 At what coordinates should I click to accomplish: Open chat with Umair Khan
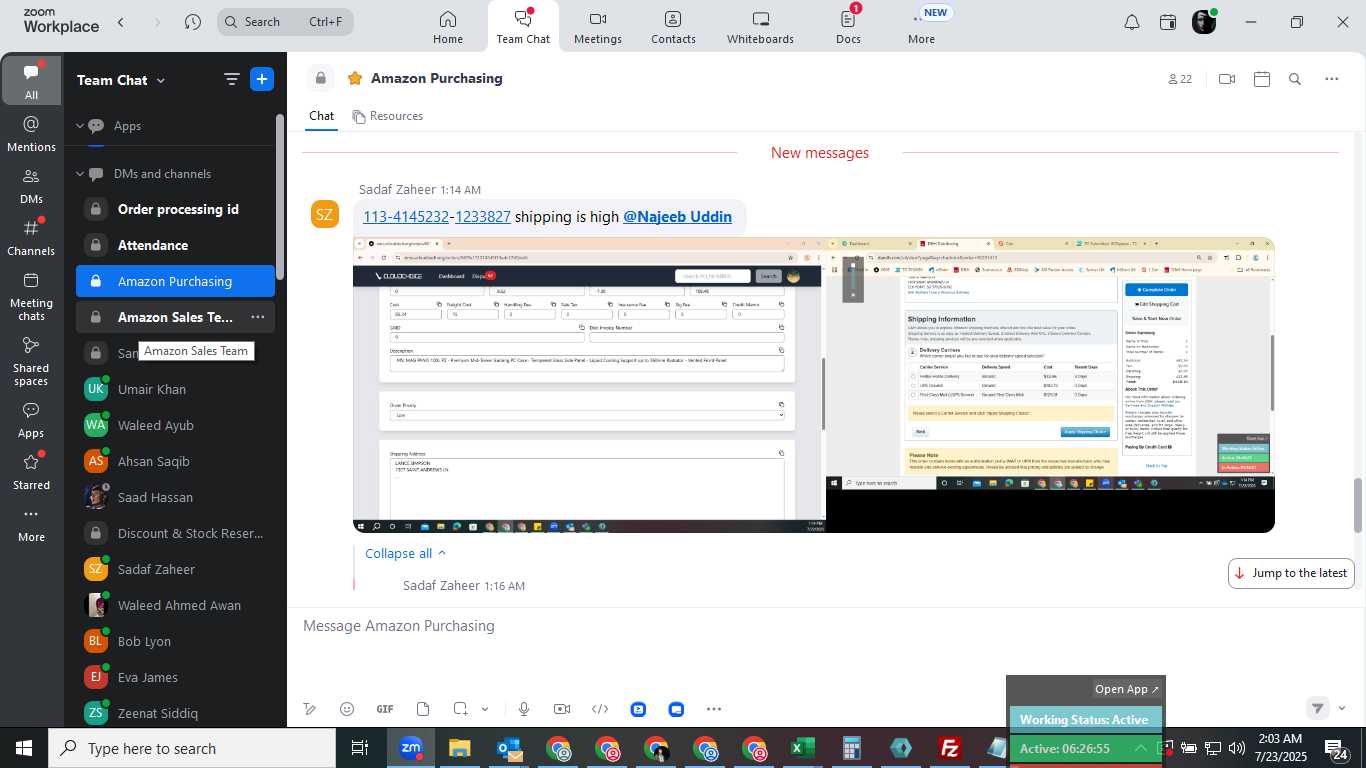click(175, 389)
